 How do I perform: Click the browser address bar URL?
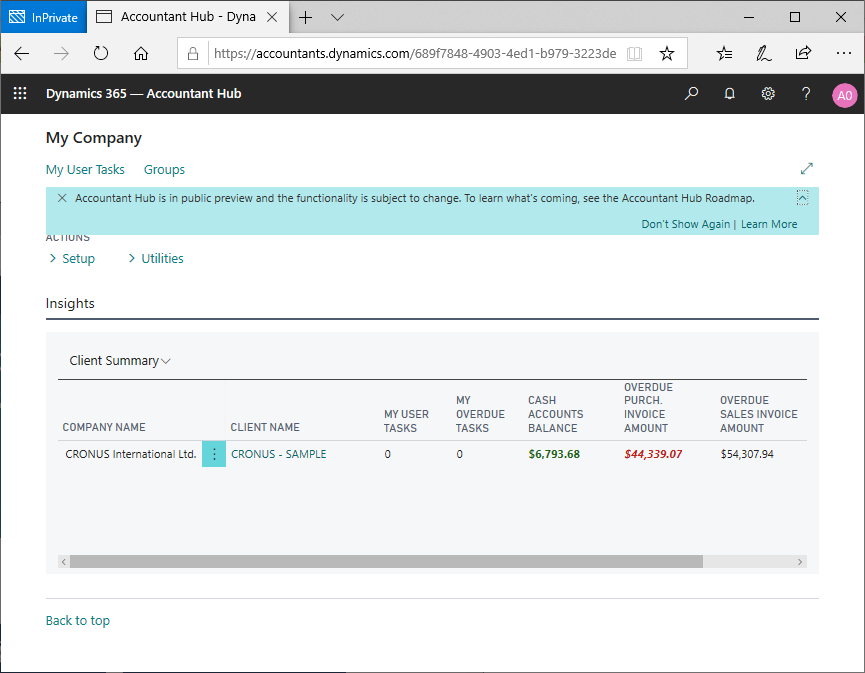click(415, 54)
